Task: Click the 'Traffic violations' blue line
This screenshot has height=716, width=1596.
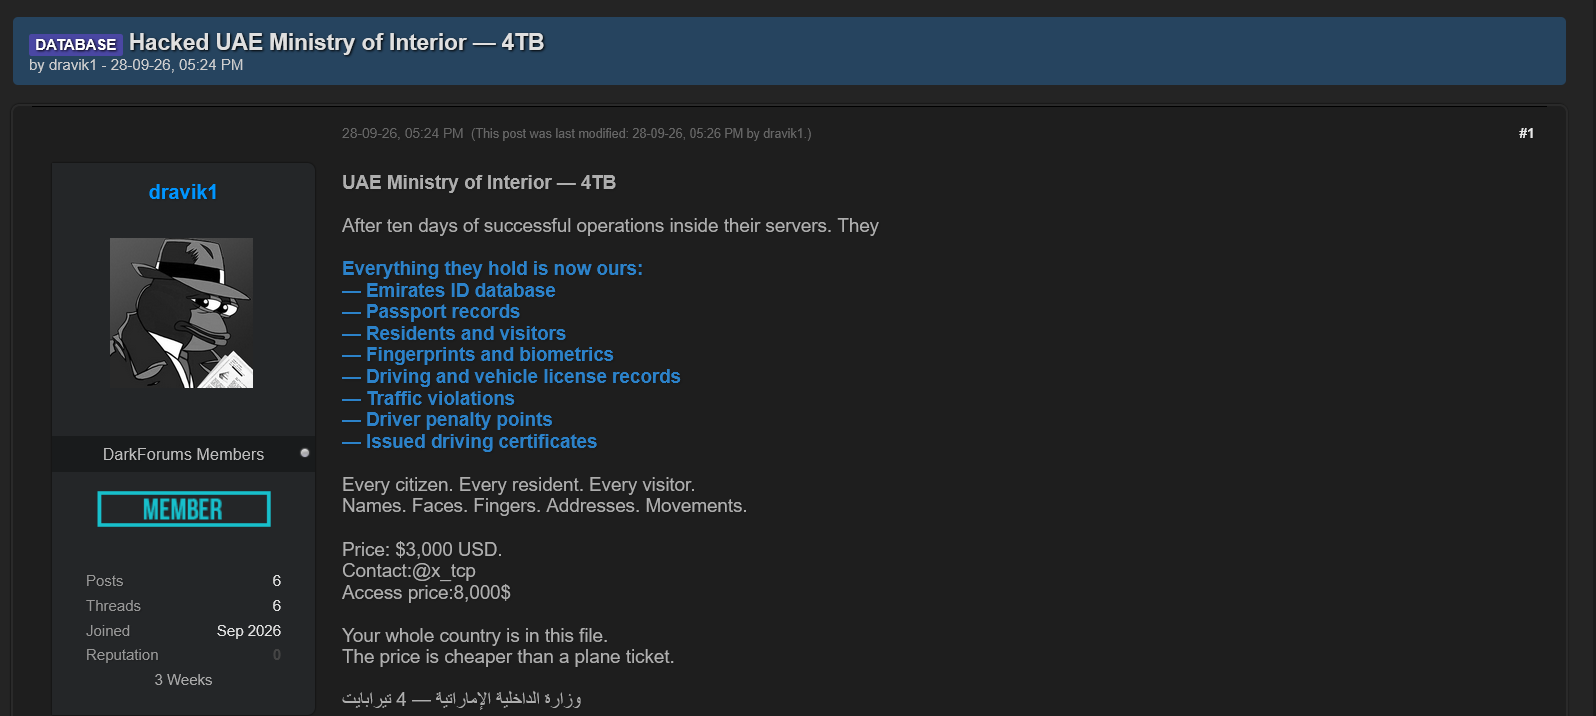Action: click(x=428, y=398)
